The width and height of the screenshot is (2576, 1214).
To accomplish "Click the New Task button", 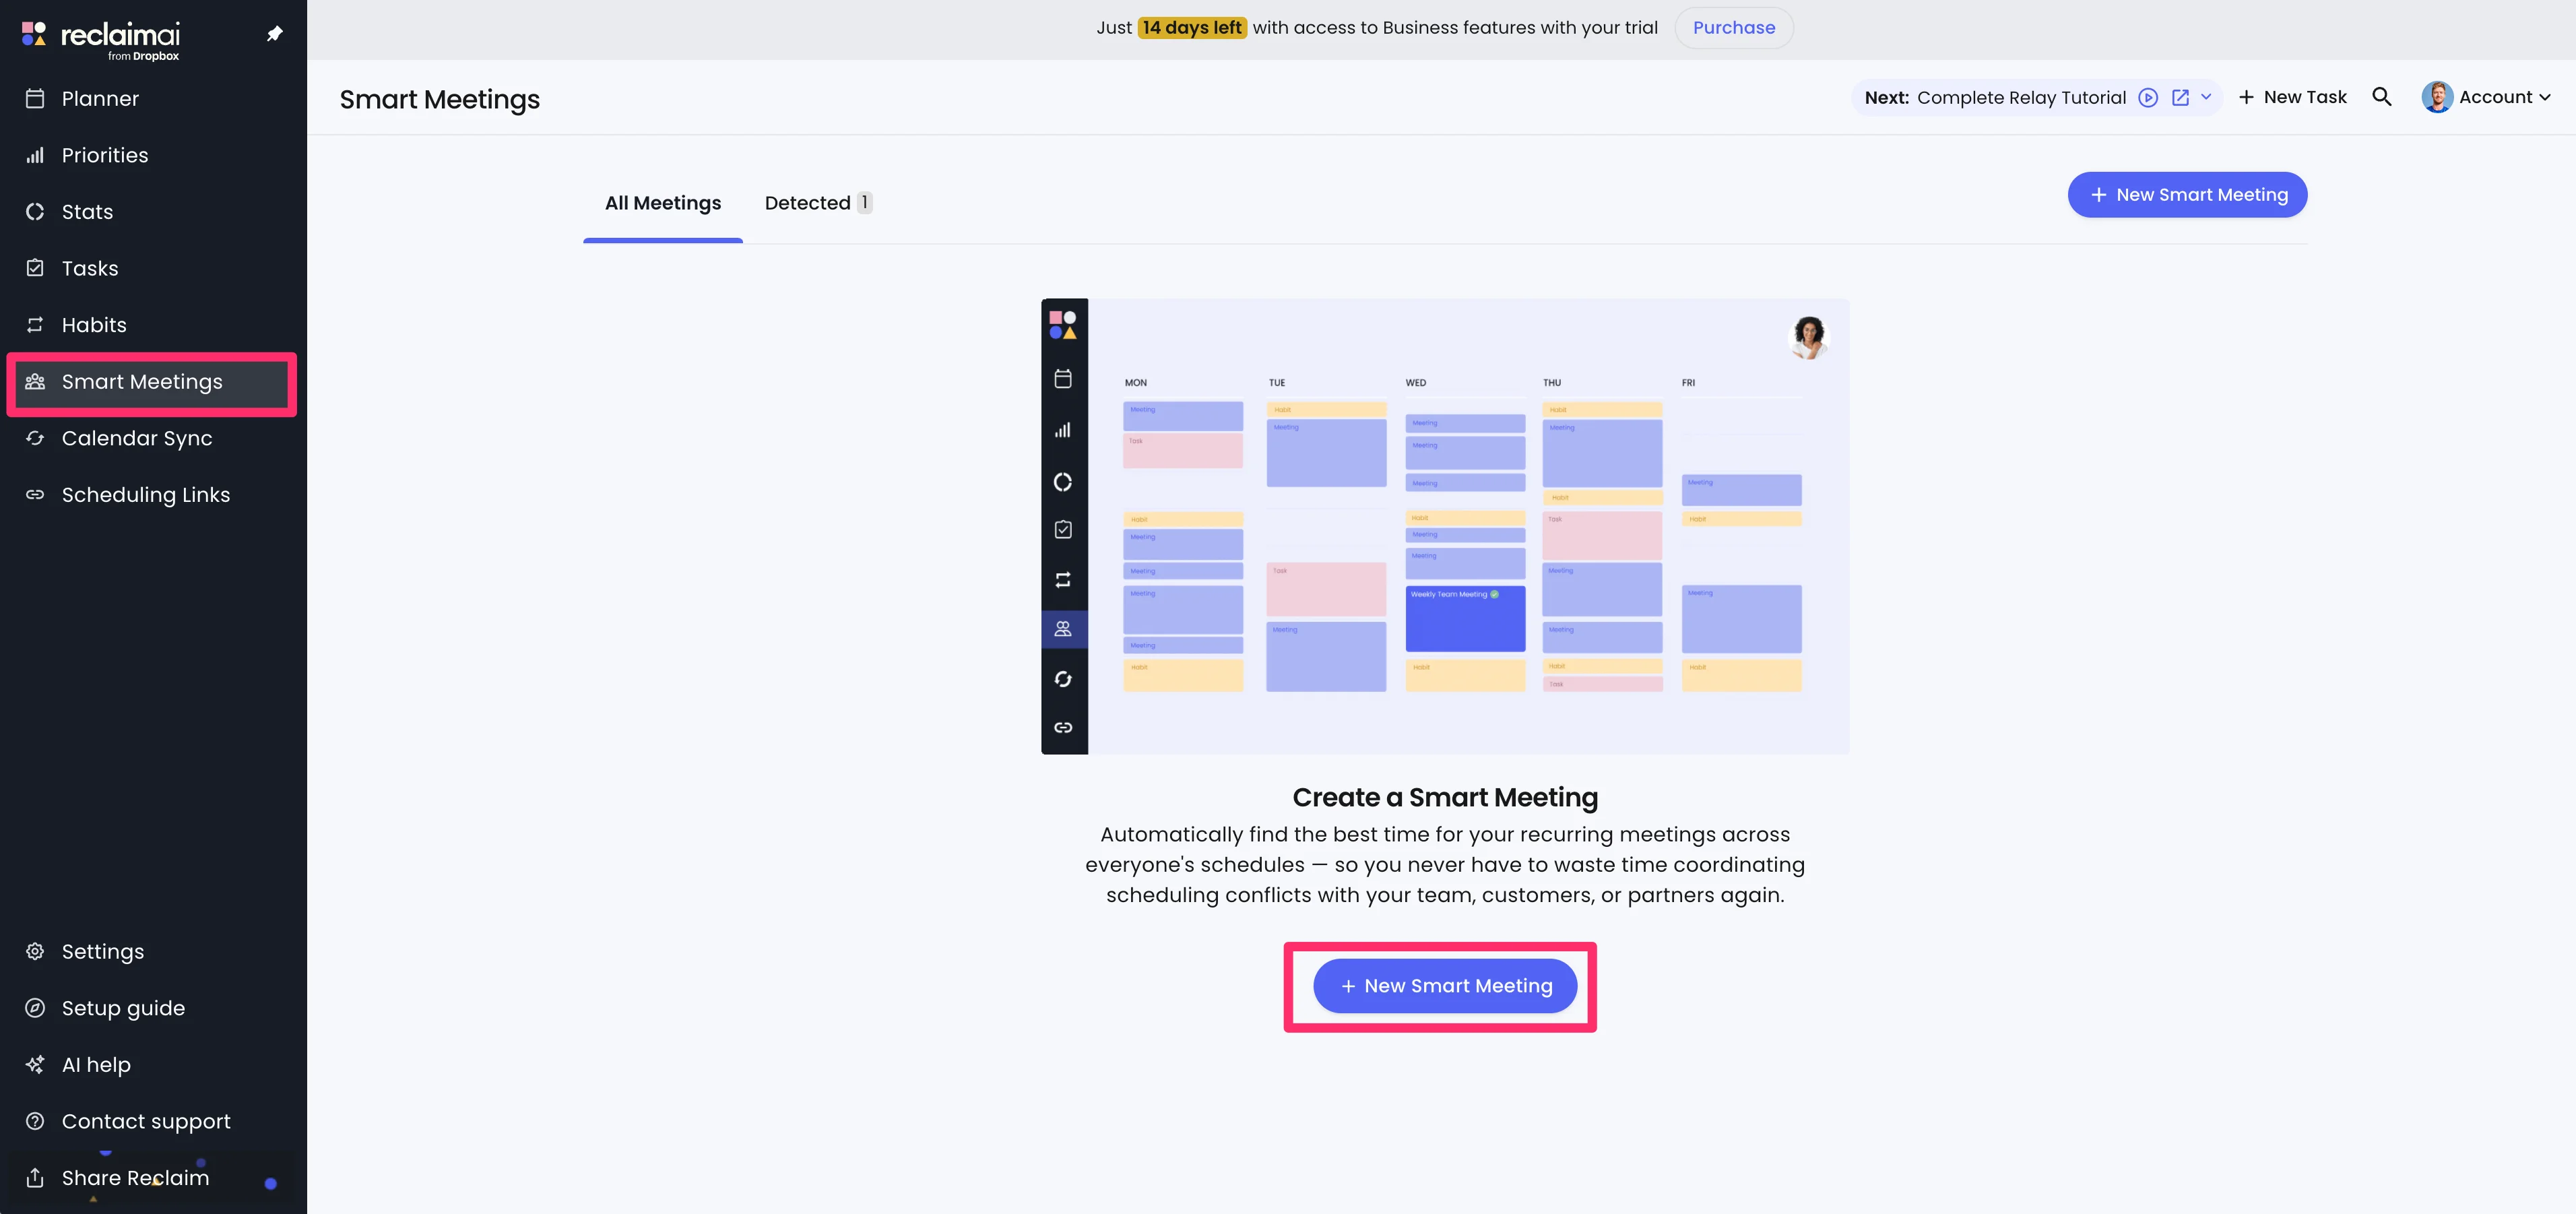I will click(2293, 97).
